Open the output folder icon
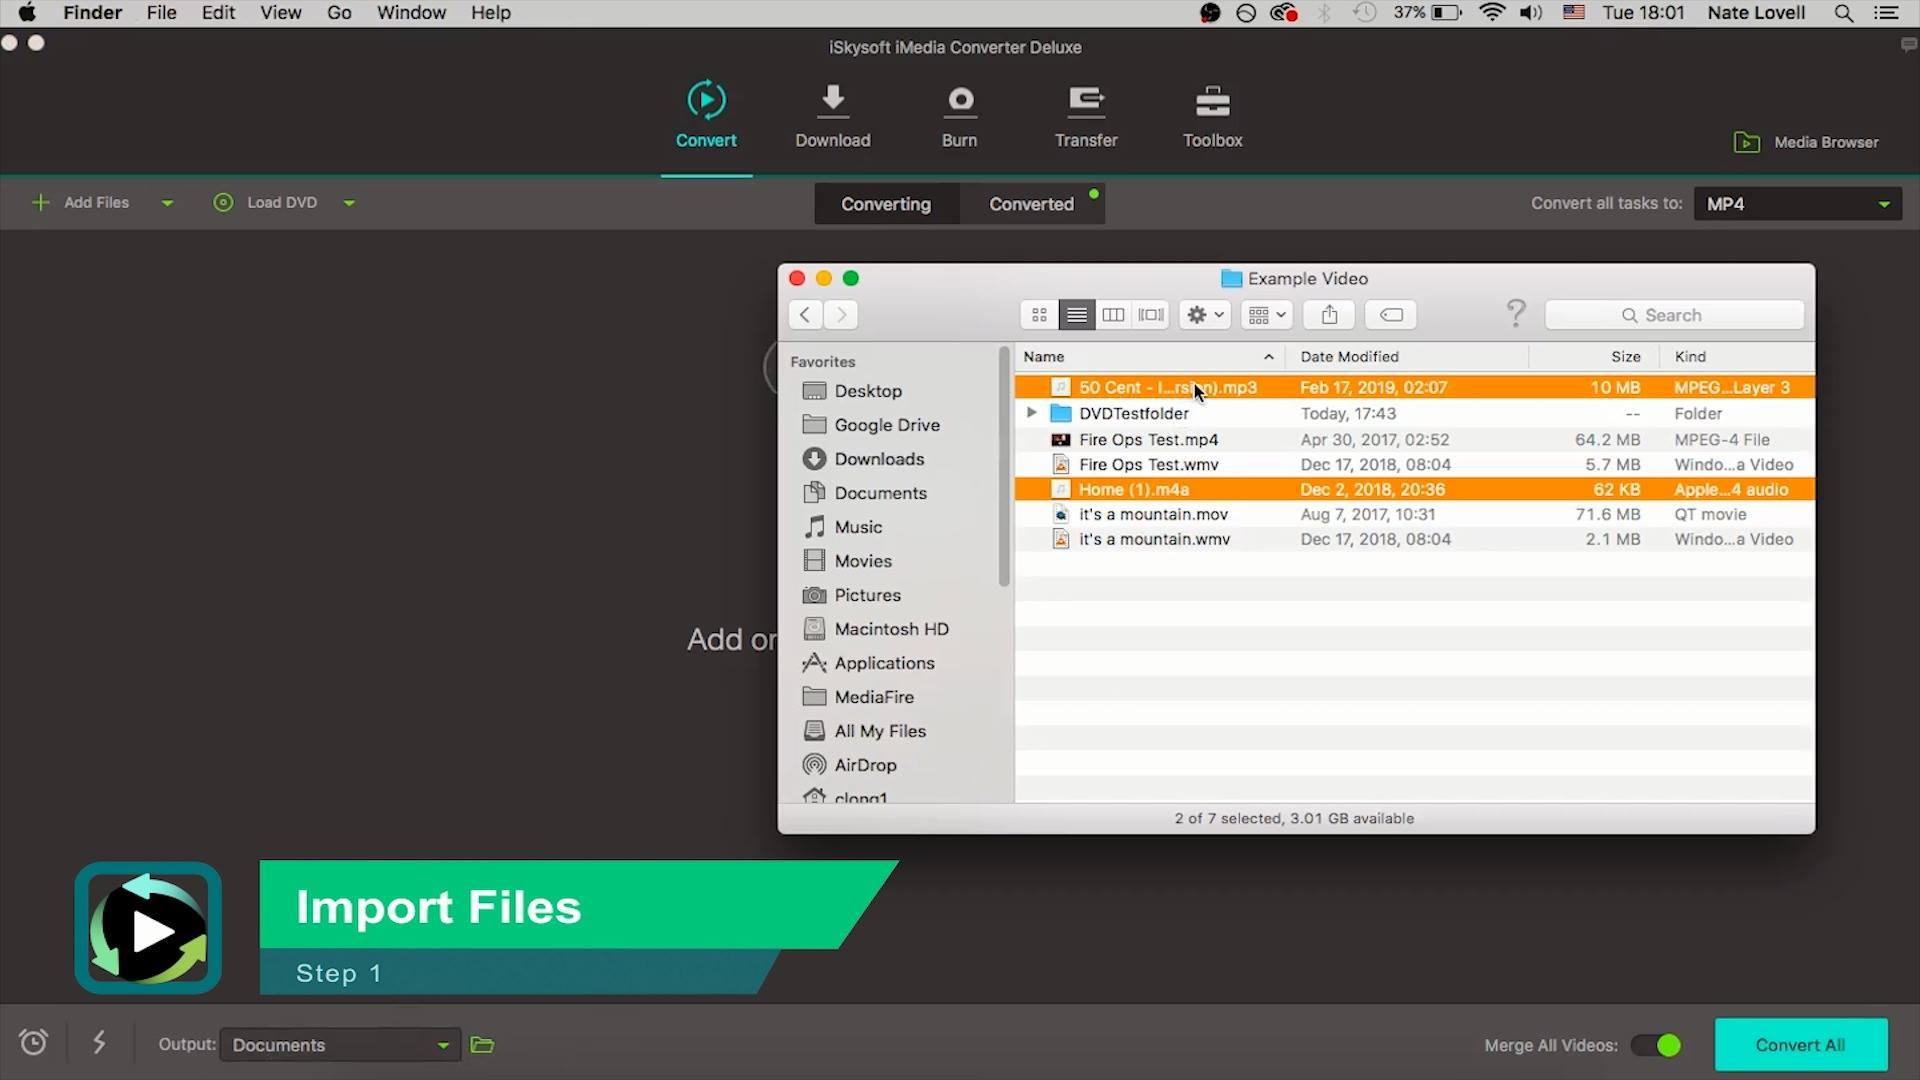The width and height of the screenshot is (1920, 1080). tap(482, 1045)
